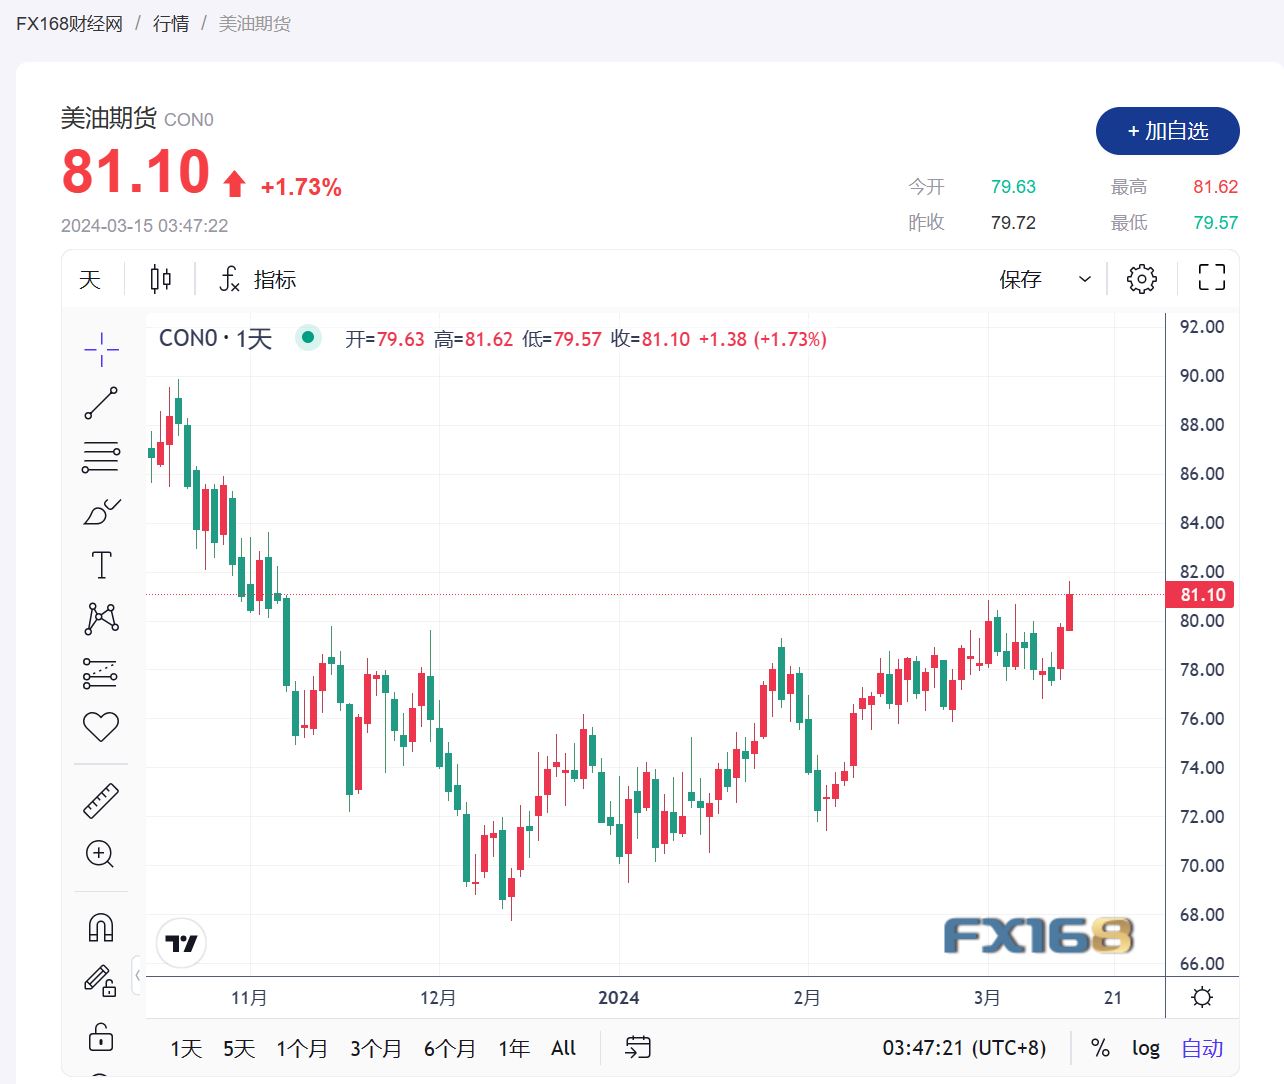Enter fullscreen chart mode
Screen dimensions: 1284x1084
pos(1211,278)
